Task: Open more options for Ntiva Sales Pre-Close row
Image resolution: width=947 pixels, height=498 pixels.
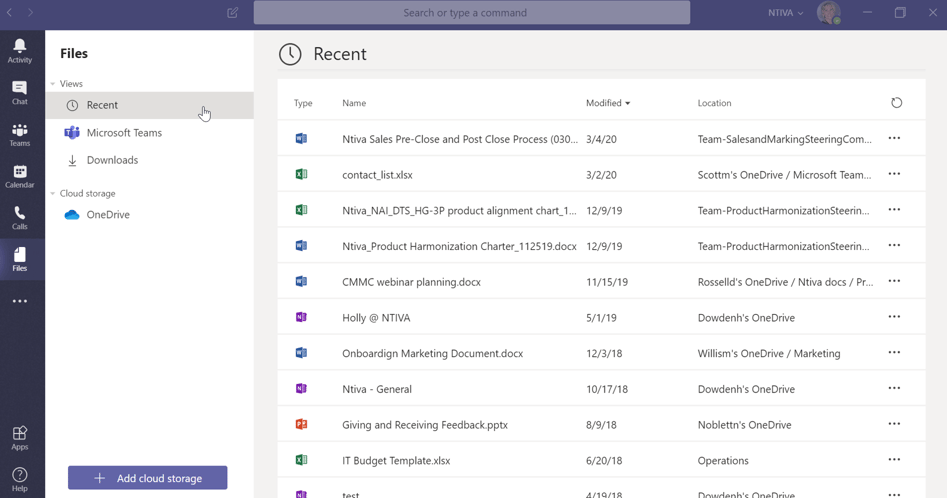Action: point(894,138)
